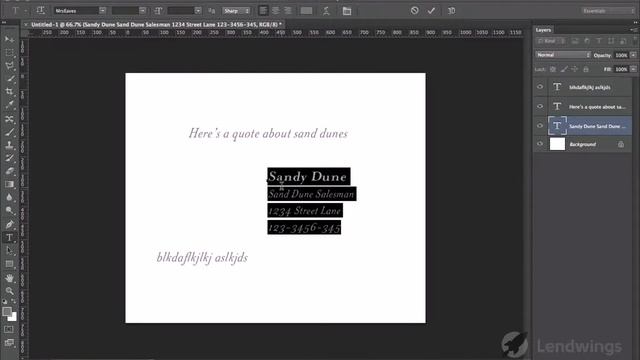Select the Rectangle shape tool
The height and width of the screenshot is (360, 640).
pyautogui.click(x=9, y=264)
